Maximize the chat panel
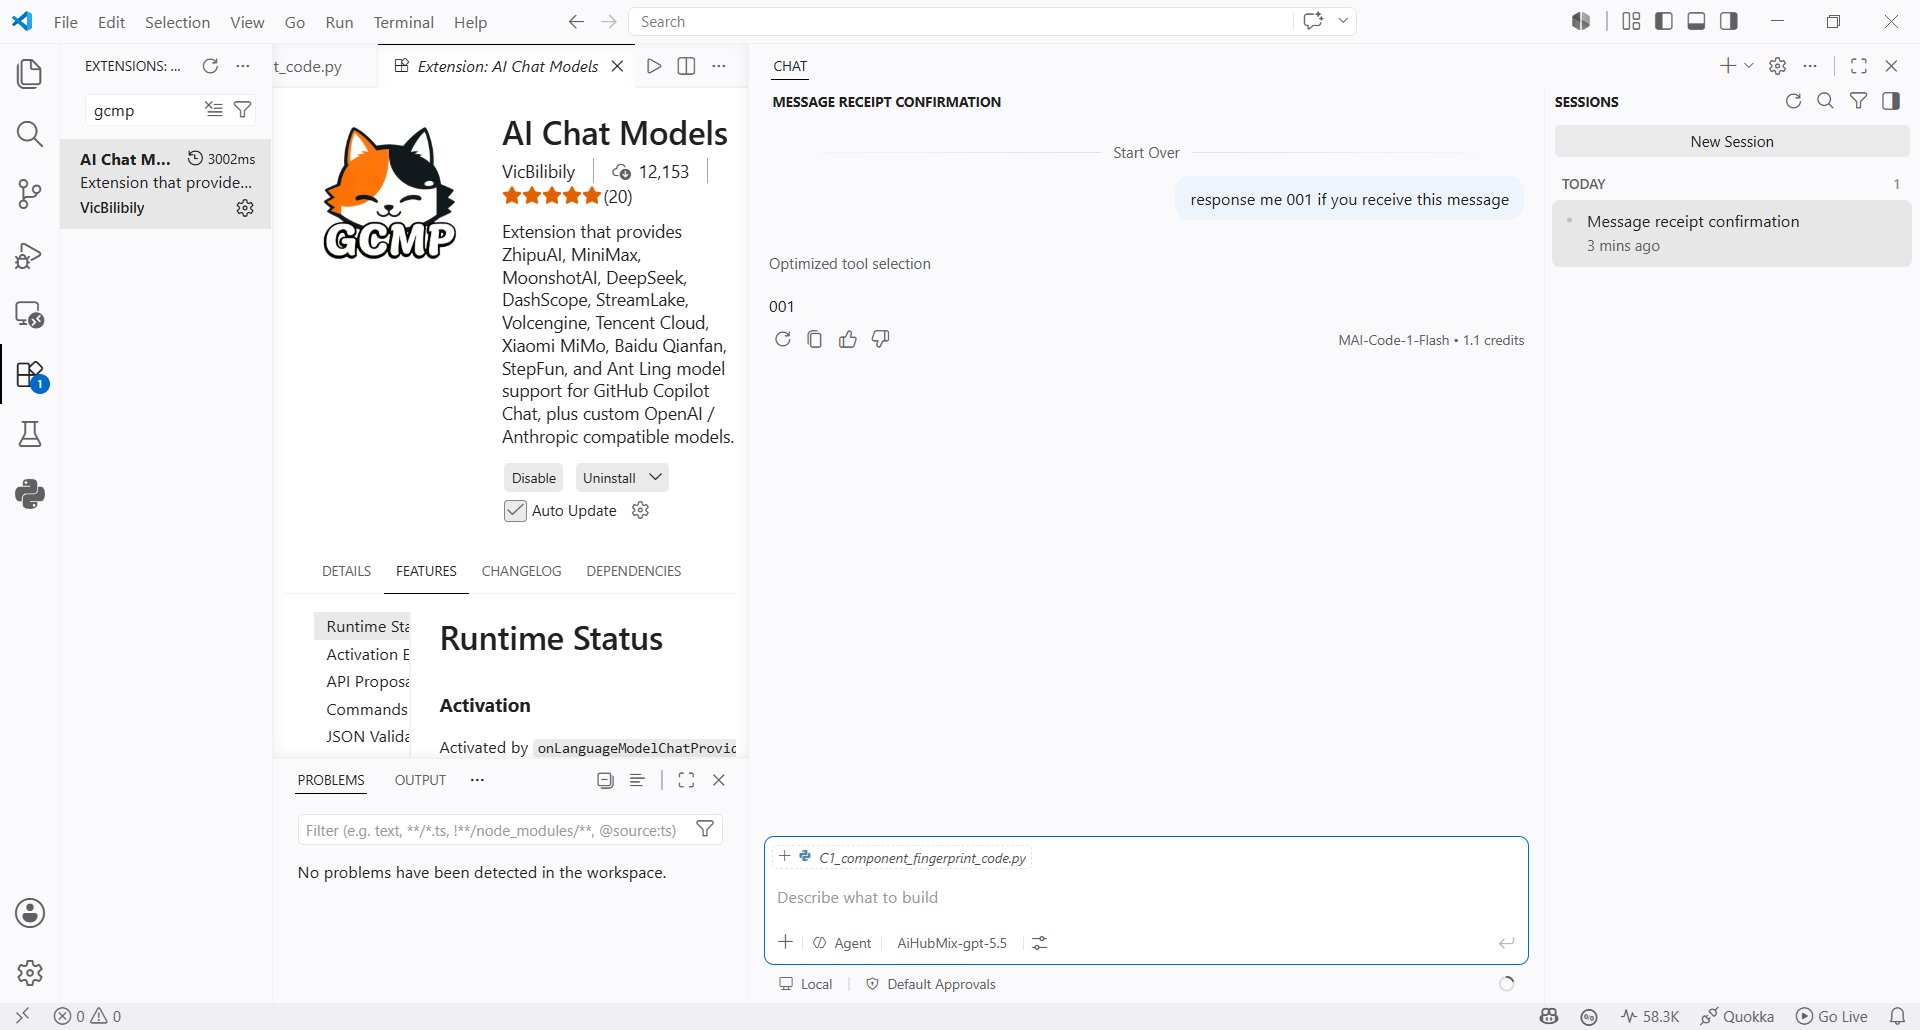Viewport: 1920px width, 1030px height. click(1859, 66)
